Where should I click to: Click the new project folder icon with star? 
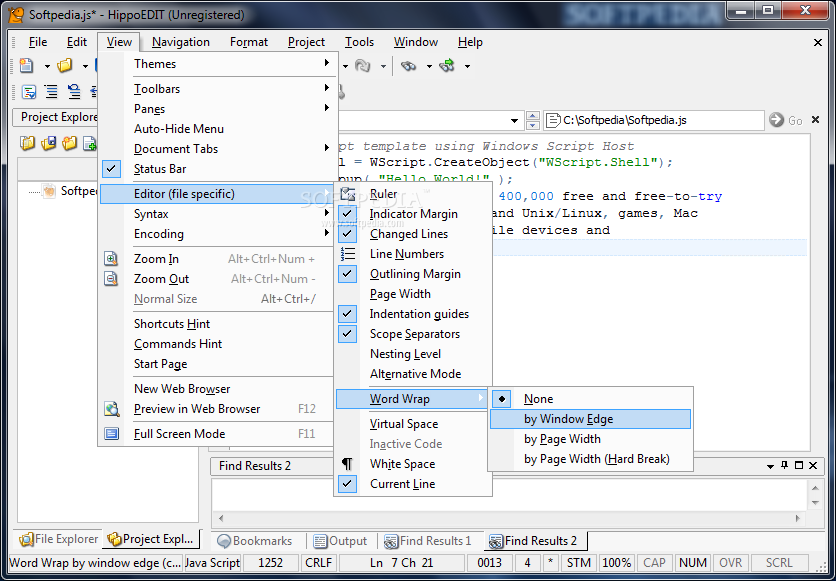pyautogui.click(x=69, y=143)
